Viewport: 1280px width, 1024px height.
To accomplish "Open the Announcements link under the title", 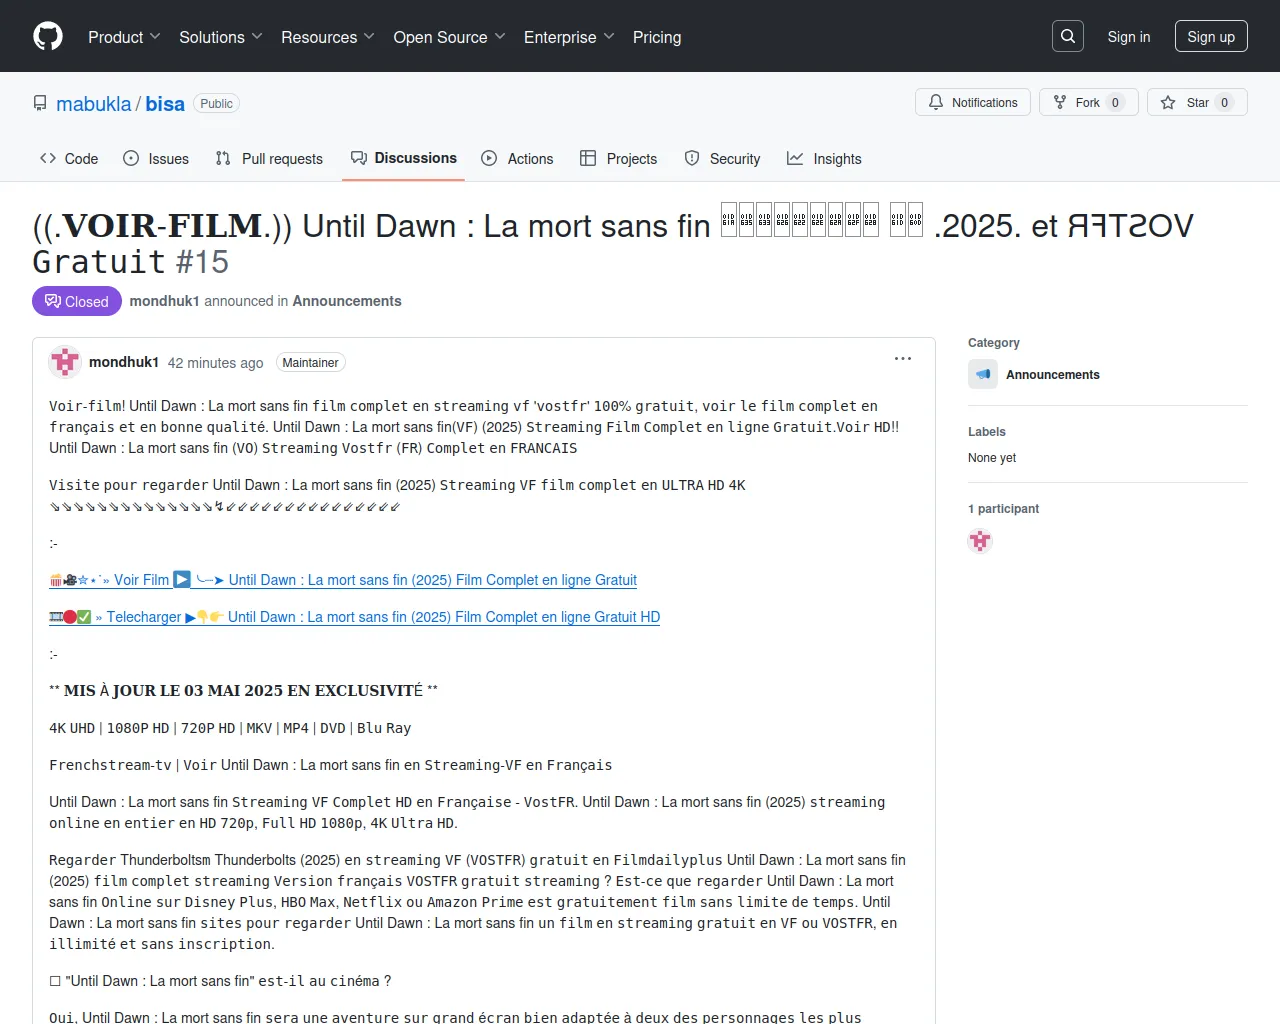I will pyautogui.click(x=347, y=301).
